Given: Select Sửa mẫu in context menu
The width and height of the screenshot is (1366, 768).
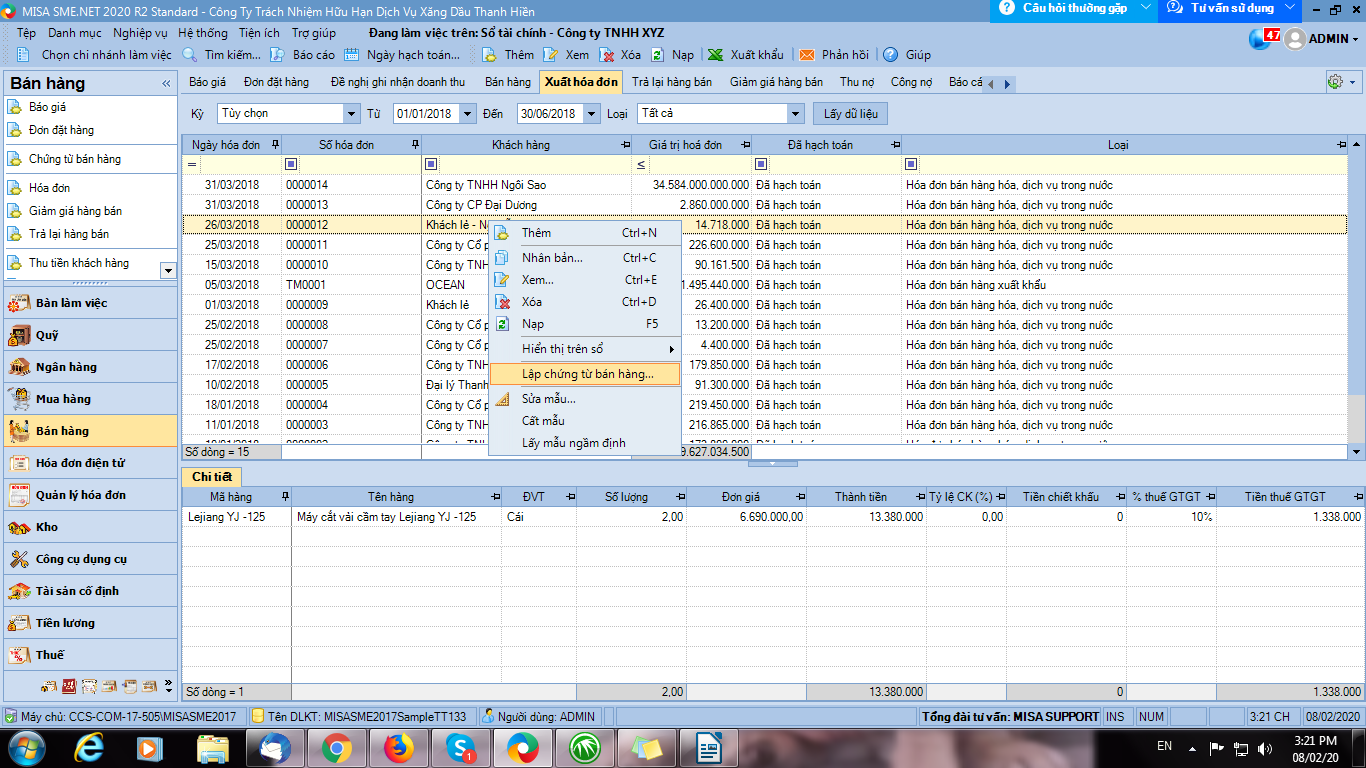Looking at the screenshot, I should click(585, 399).
